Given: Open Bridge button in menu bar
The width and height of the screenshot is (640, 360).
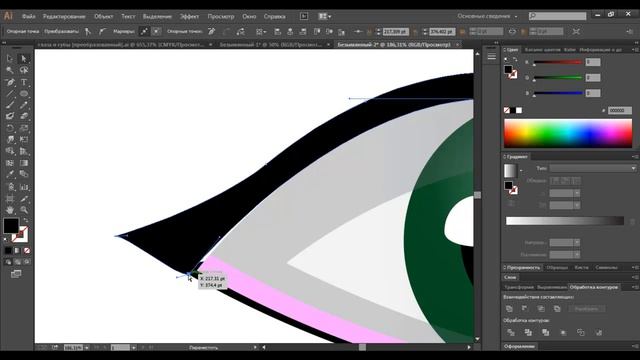Looking at the screenshot, I should tap(304, 16).
